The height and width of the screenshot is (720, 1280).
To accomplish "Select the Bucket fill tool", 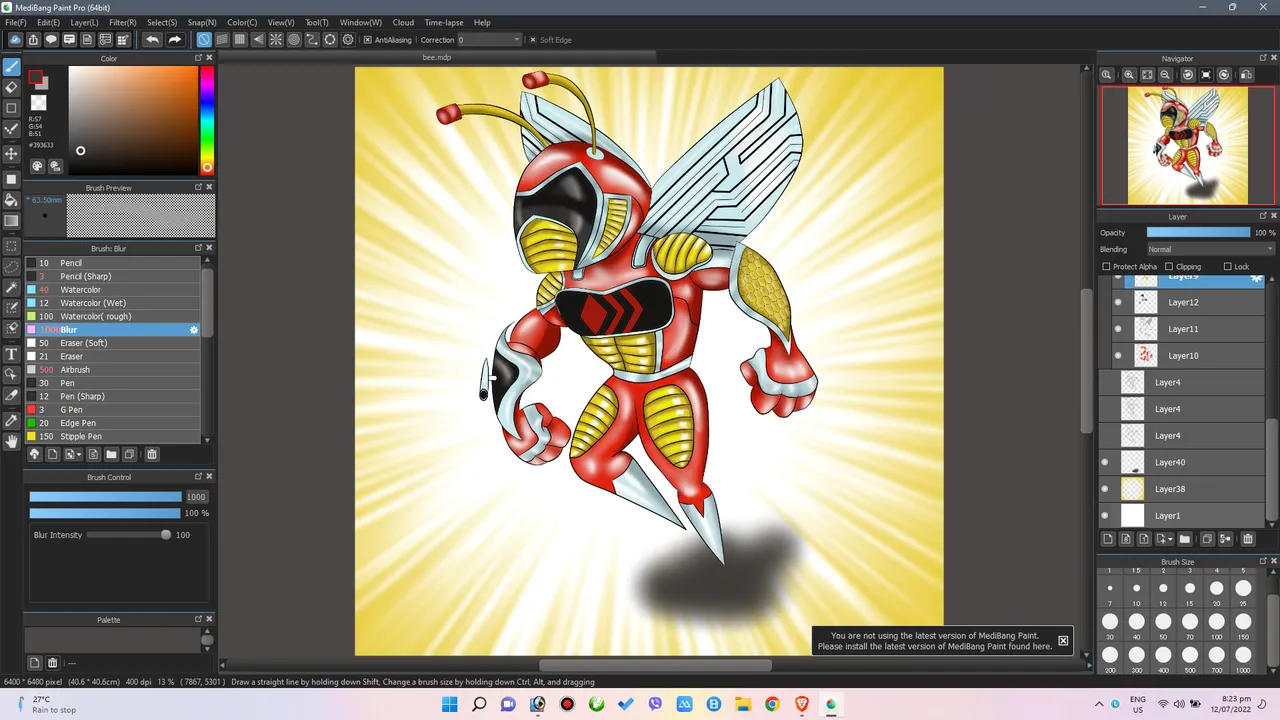I will click(12, 200).
